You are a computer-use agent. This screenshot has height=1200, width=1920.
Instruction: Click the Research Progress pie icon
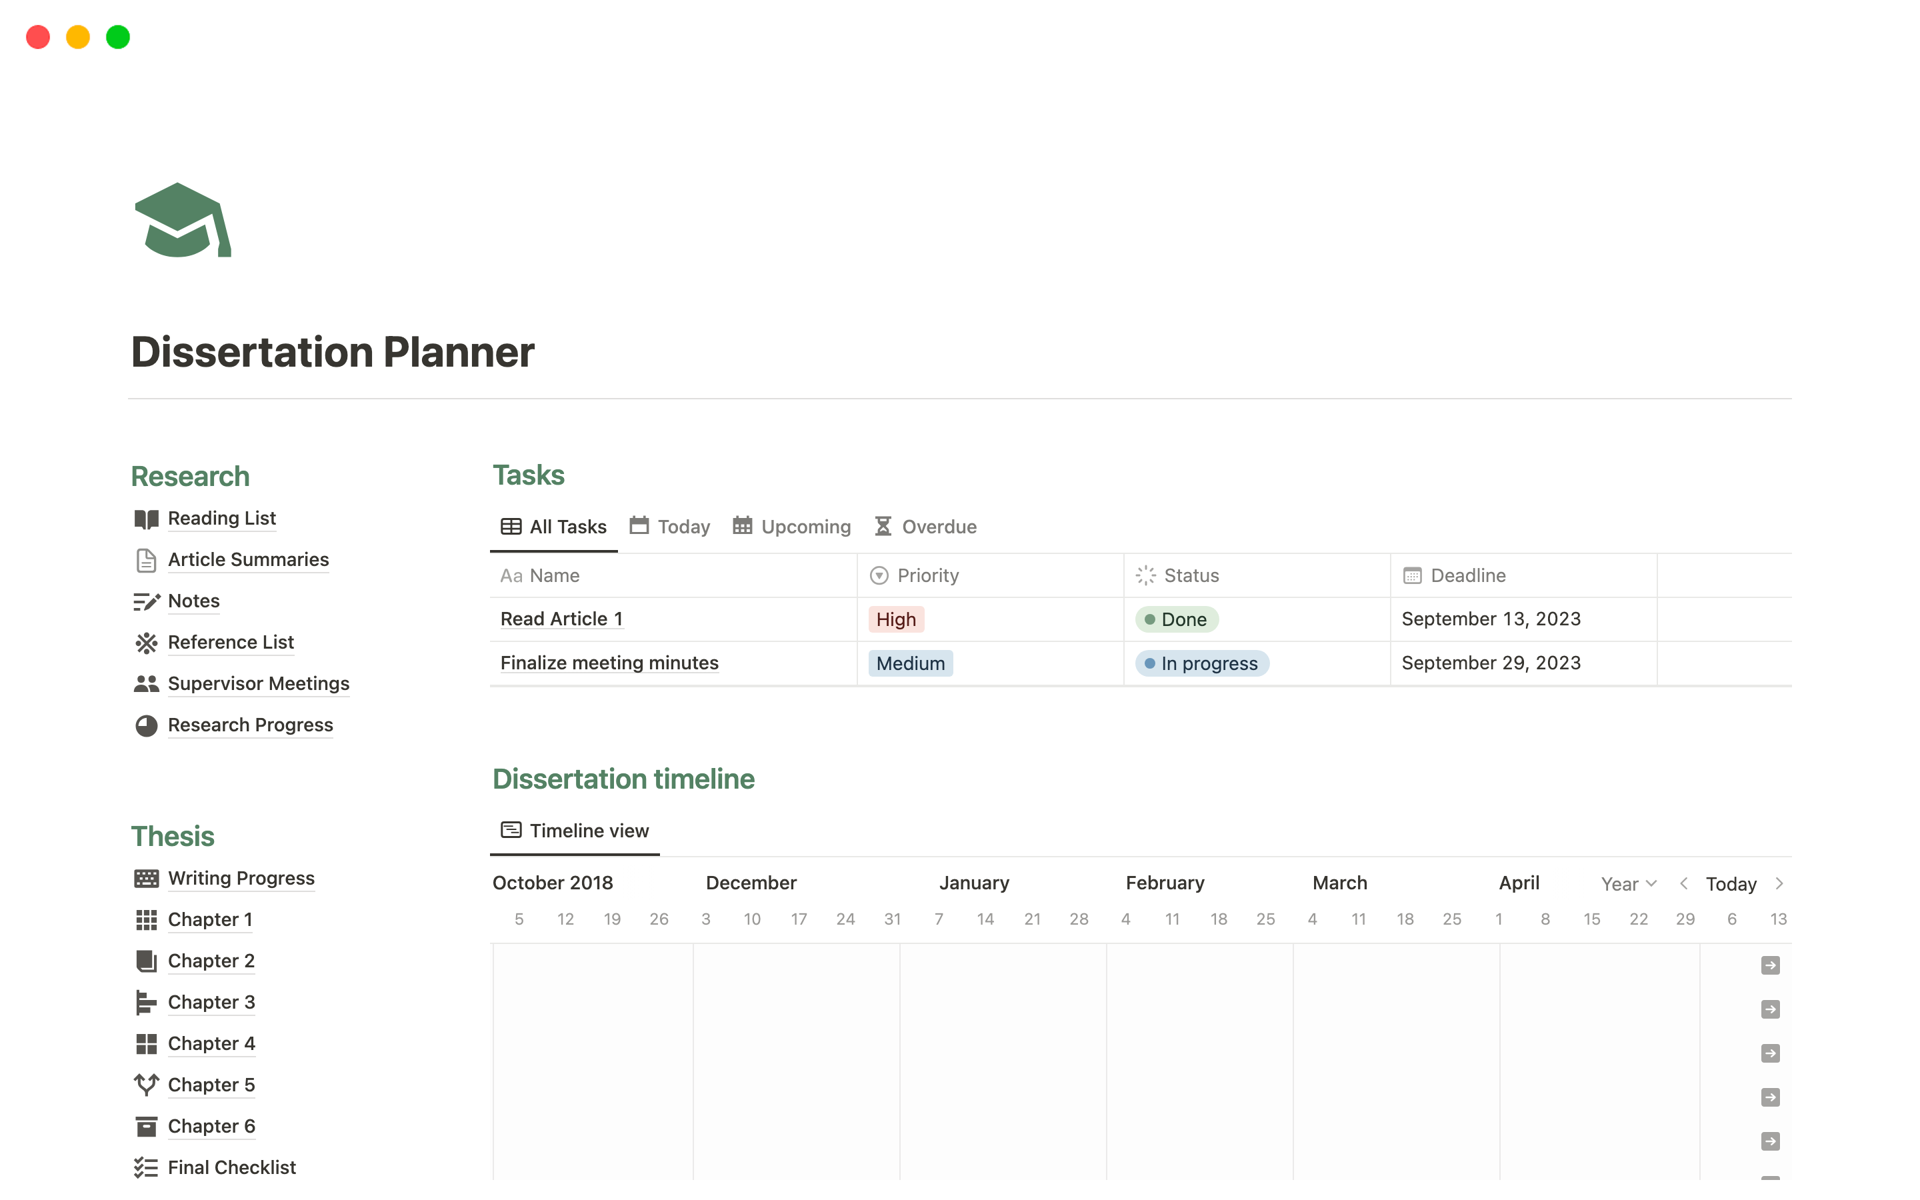[x=146, y=725]
